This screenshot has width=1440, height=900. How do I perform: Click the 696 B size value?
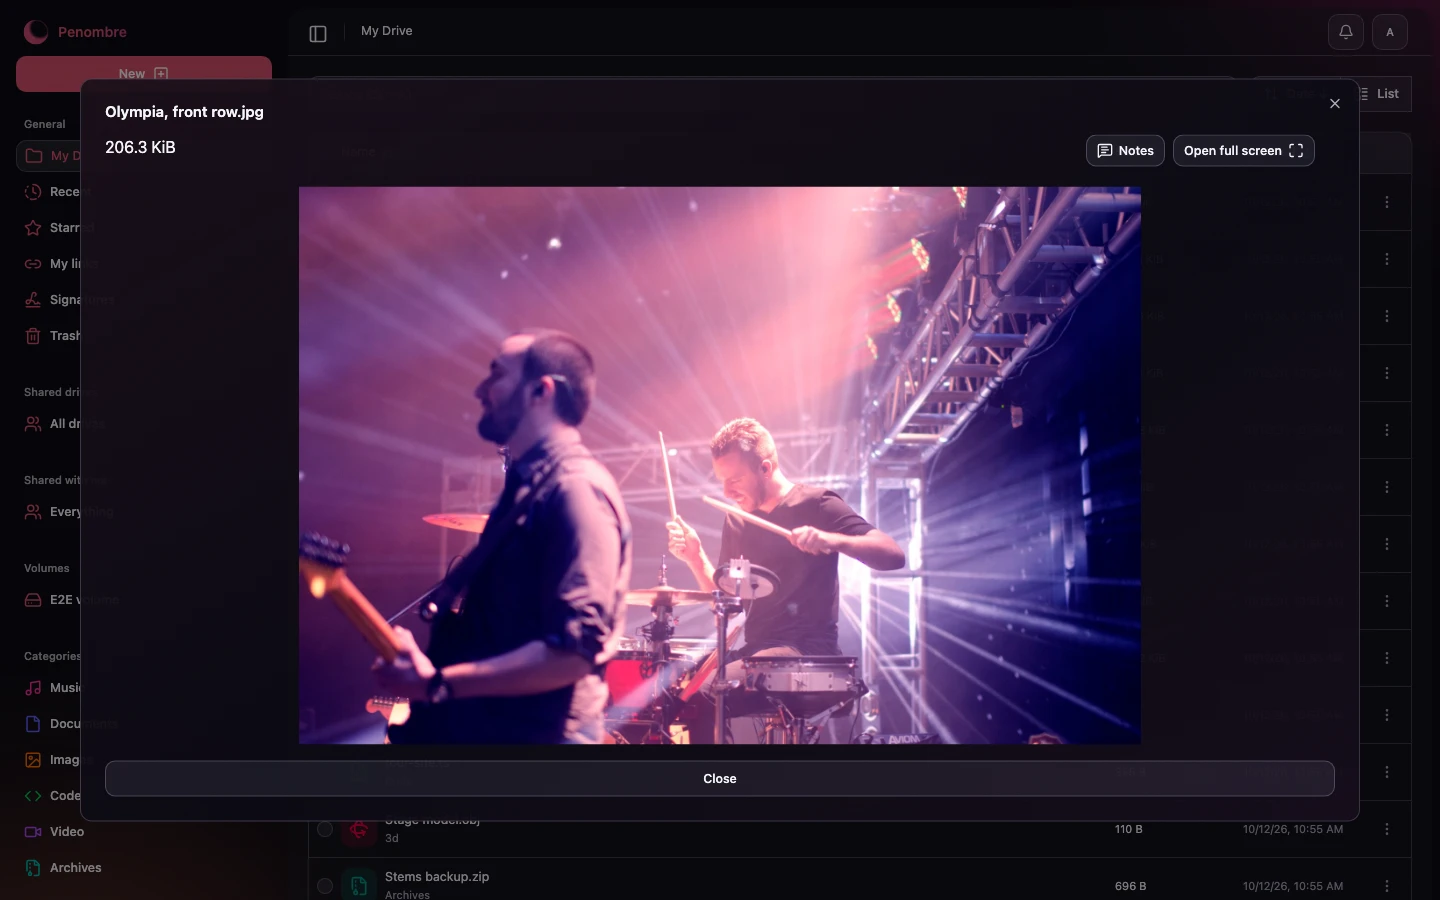coord(1130,886)
